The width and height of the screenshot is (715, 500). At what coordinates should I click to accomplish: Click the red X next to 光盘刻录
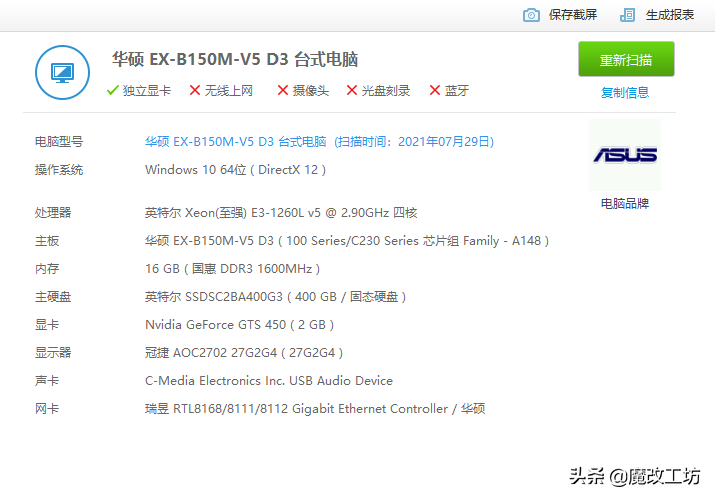(x=352, y=90)
